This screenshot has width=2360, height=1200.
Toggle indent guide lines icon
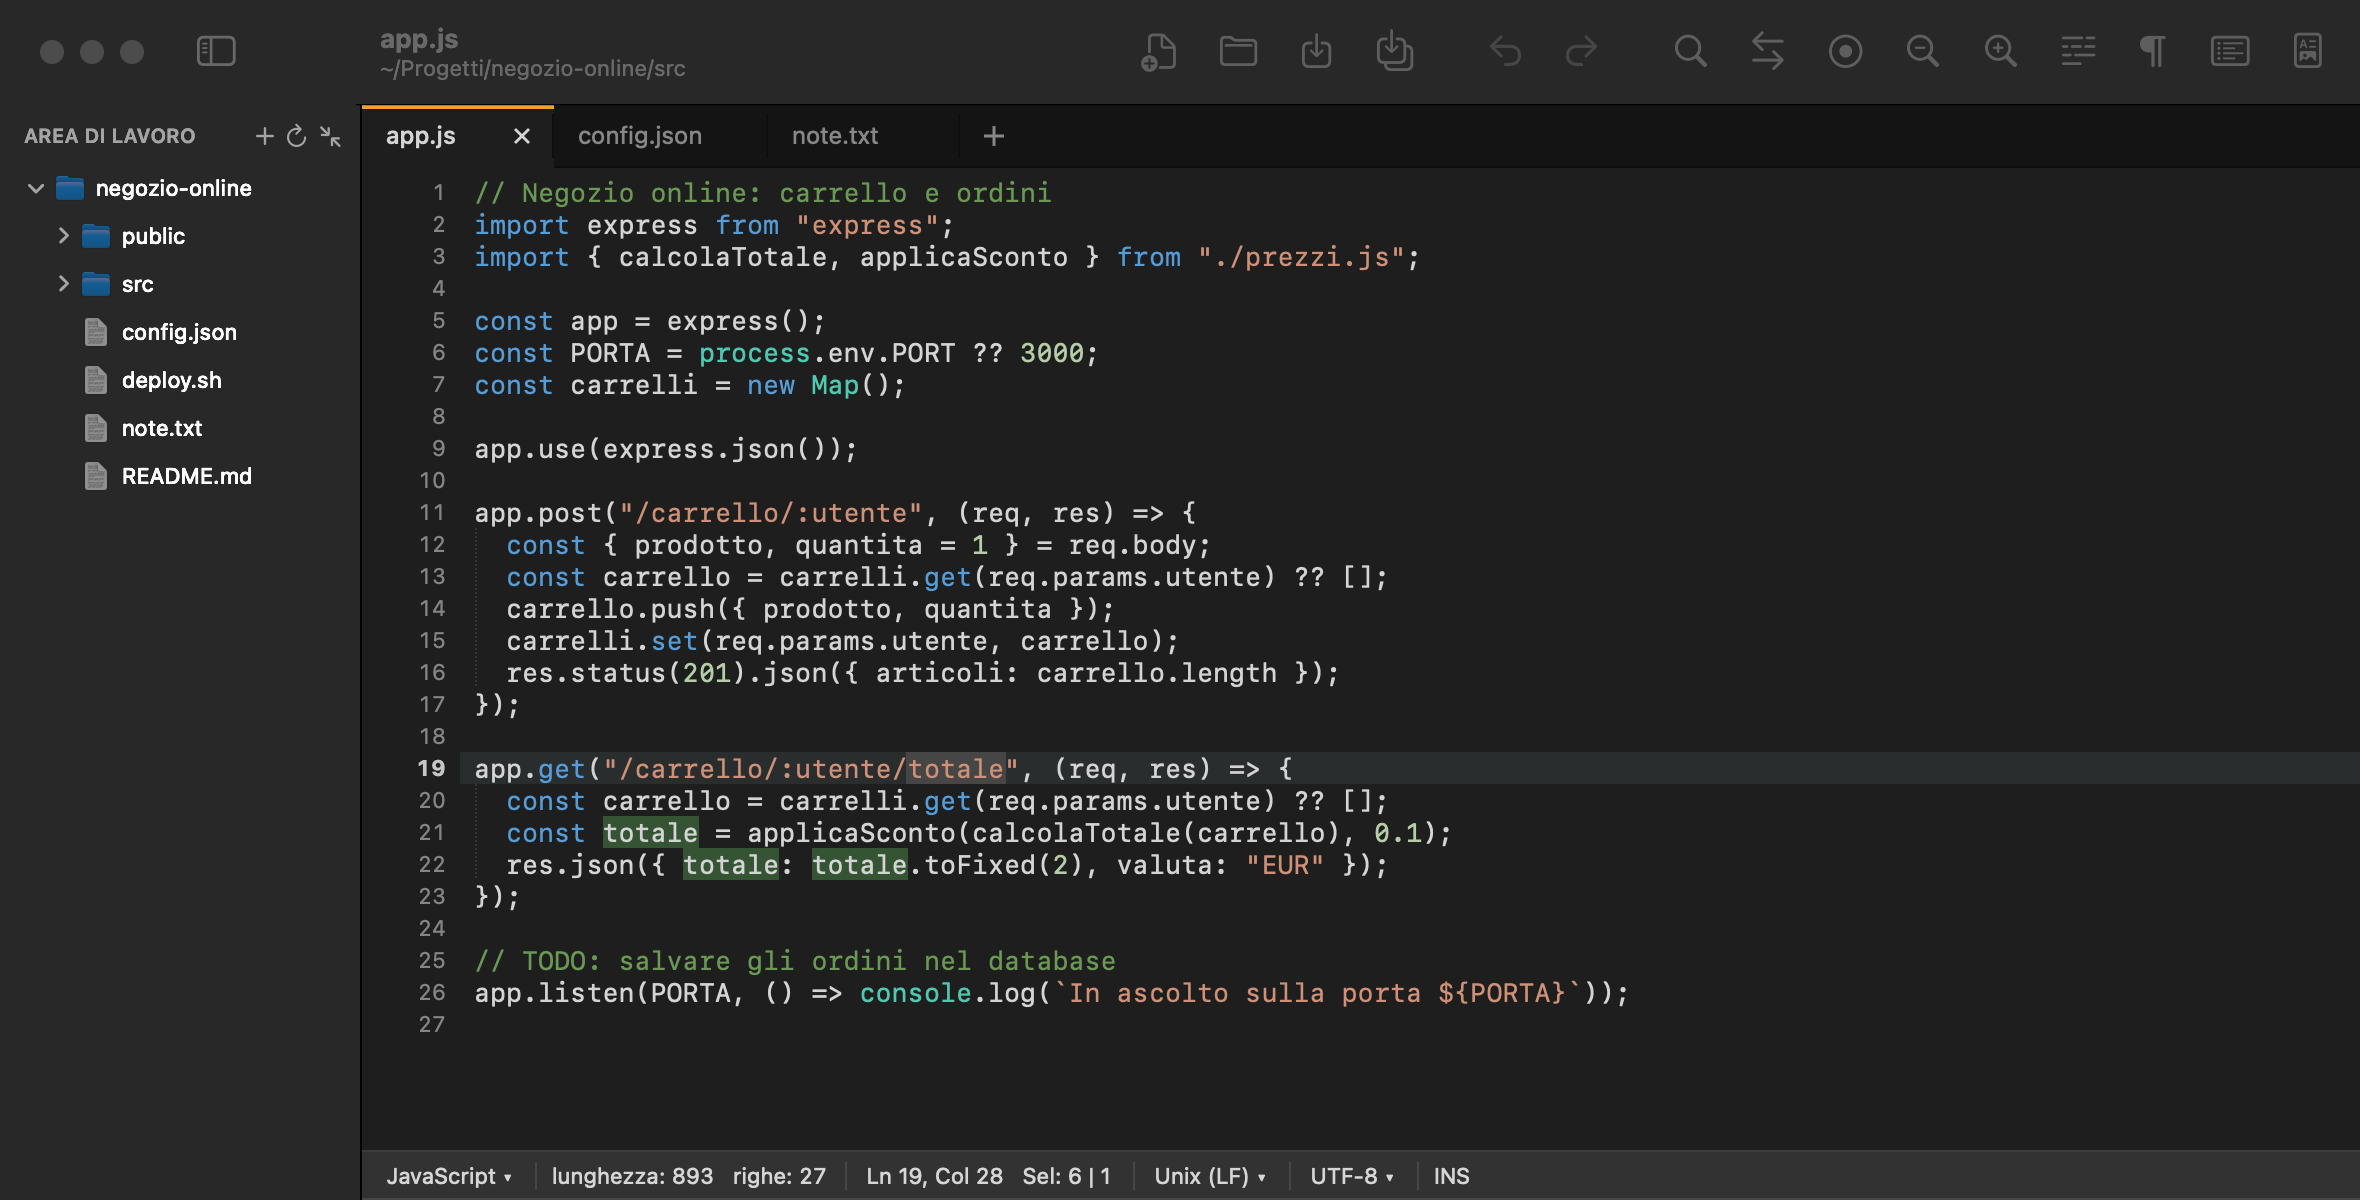[2078, 51]
